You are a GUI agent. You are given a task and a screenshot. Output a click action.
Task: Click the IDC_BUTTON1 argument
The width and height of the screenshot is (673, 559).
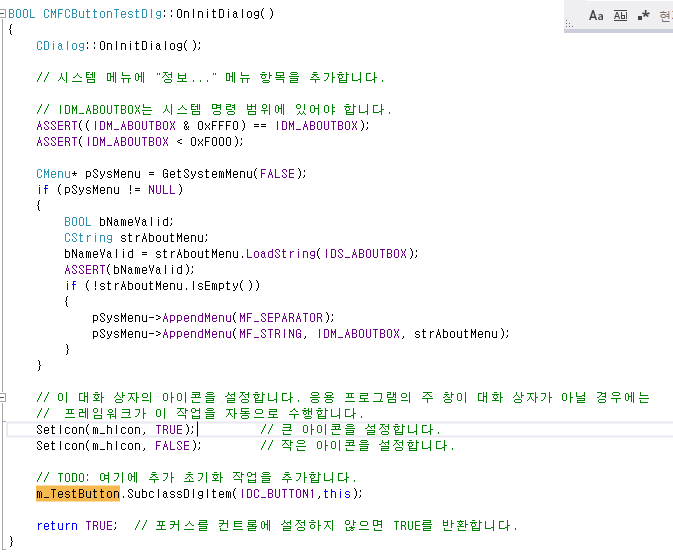pyautogui.click(x=278, y=494)
